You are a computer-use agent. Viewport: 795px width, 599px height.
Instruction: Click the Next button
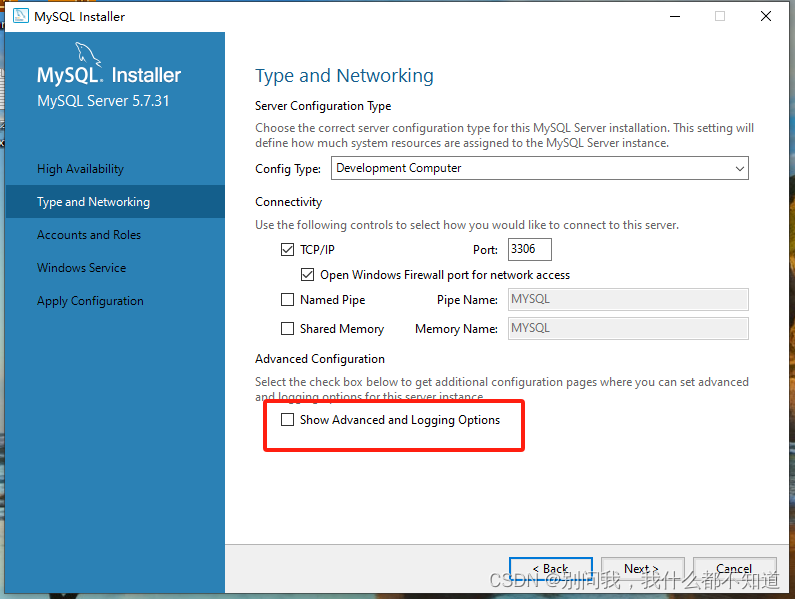click(642, 569)
